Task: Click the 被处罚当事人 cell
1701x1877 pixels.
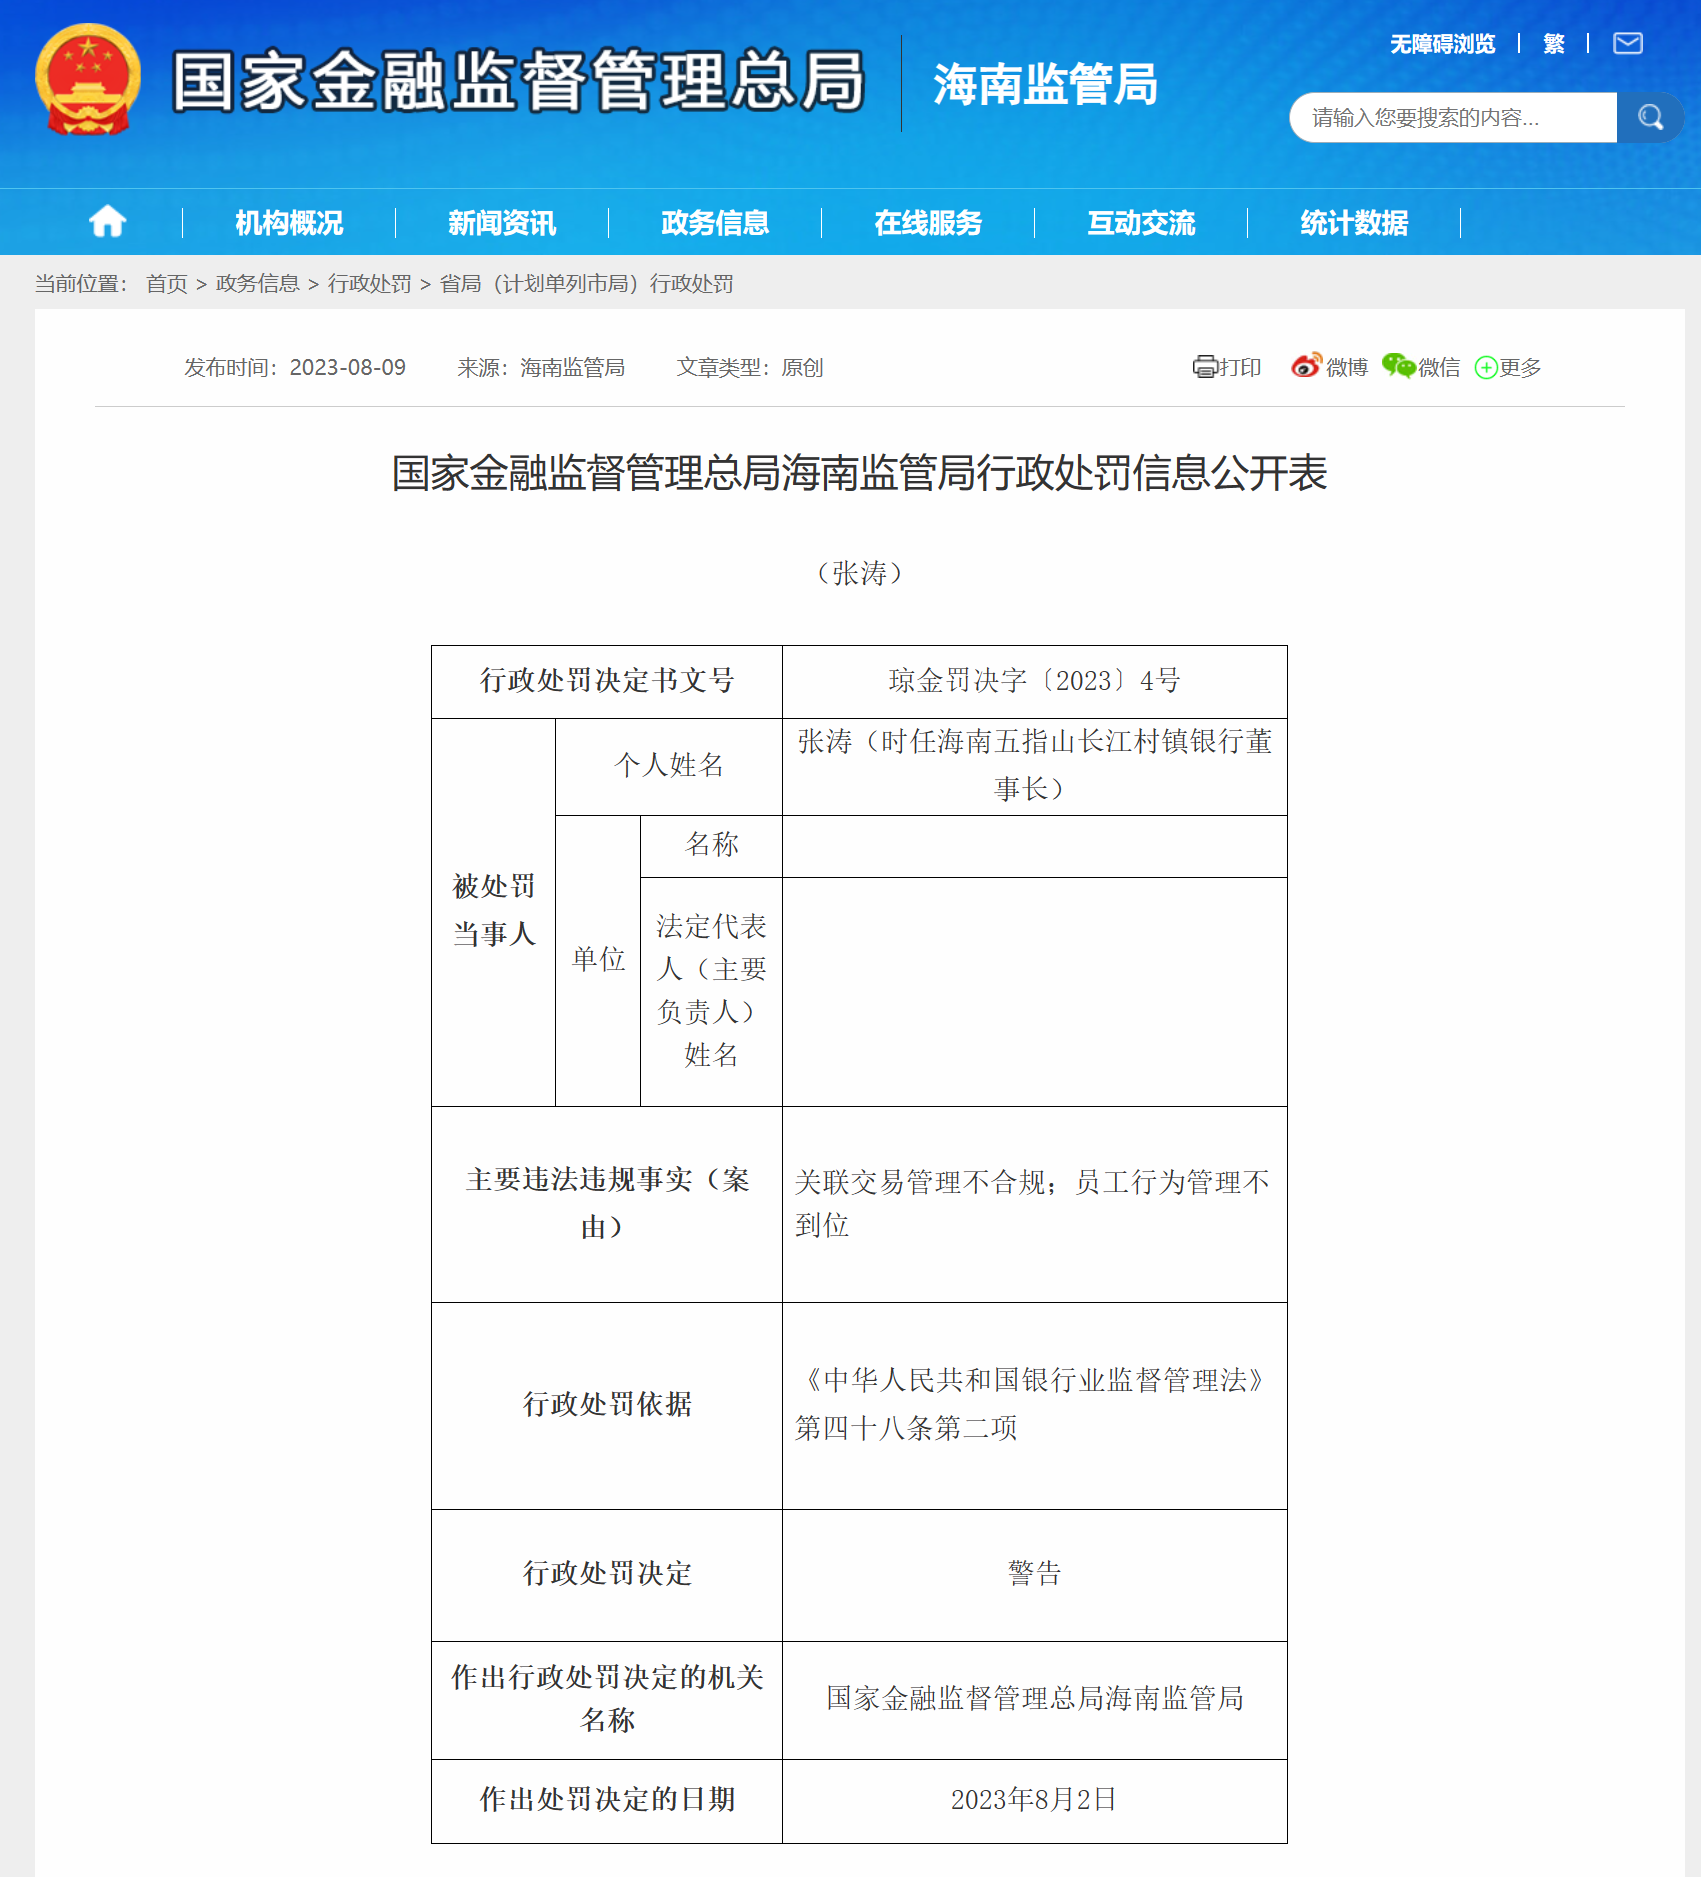Action: [493, 911]
